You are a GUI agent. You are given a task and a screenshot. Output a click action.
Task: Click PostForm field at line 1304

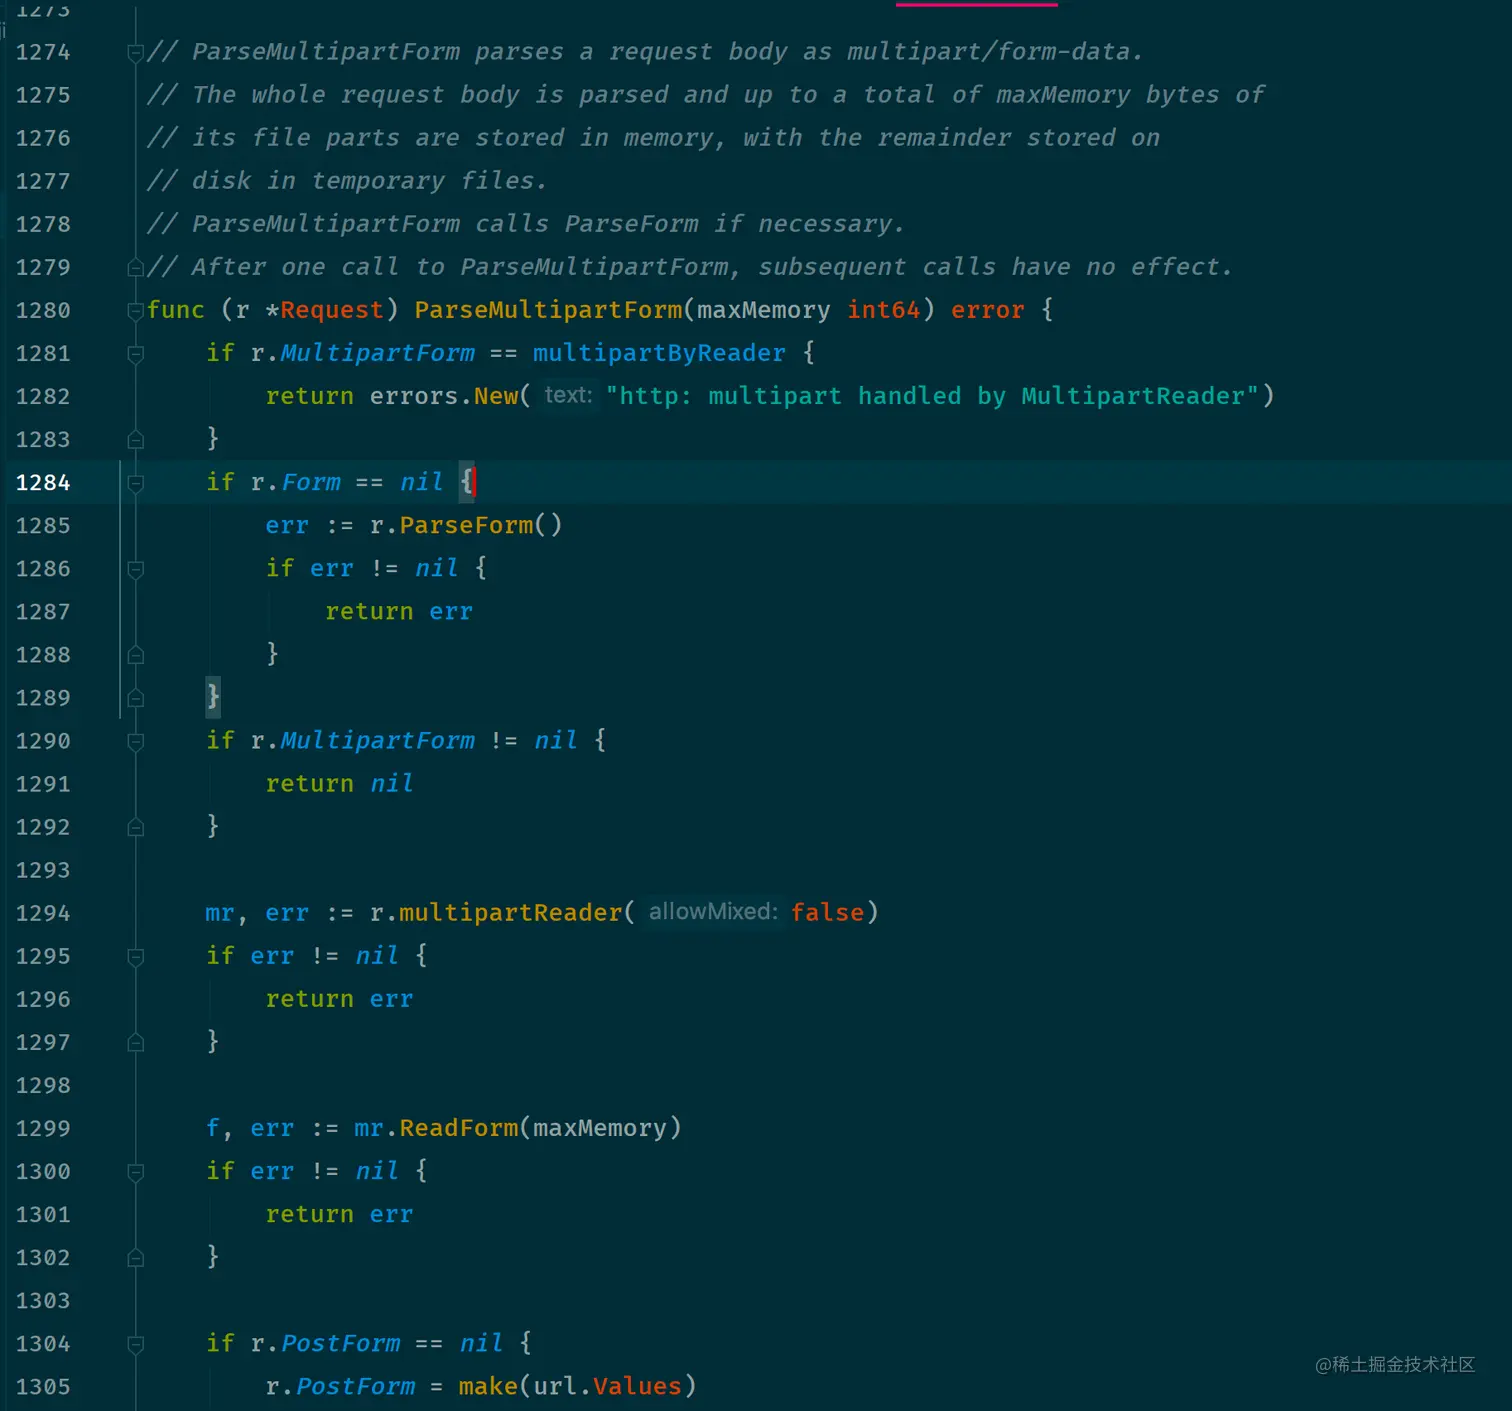coord(340,1342)
